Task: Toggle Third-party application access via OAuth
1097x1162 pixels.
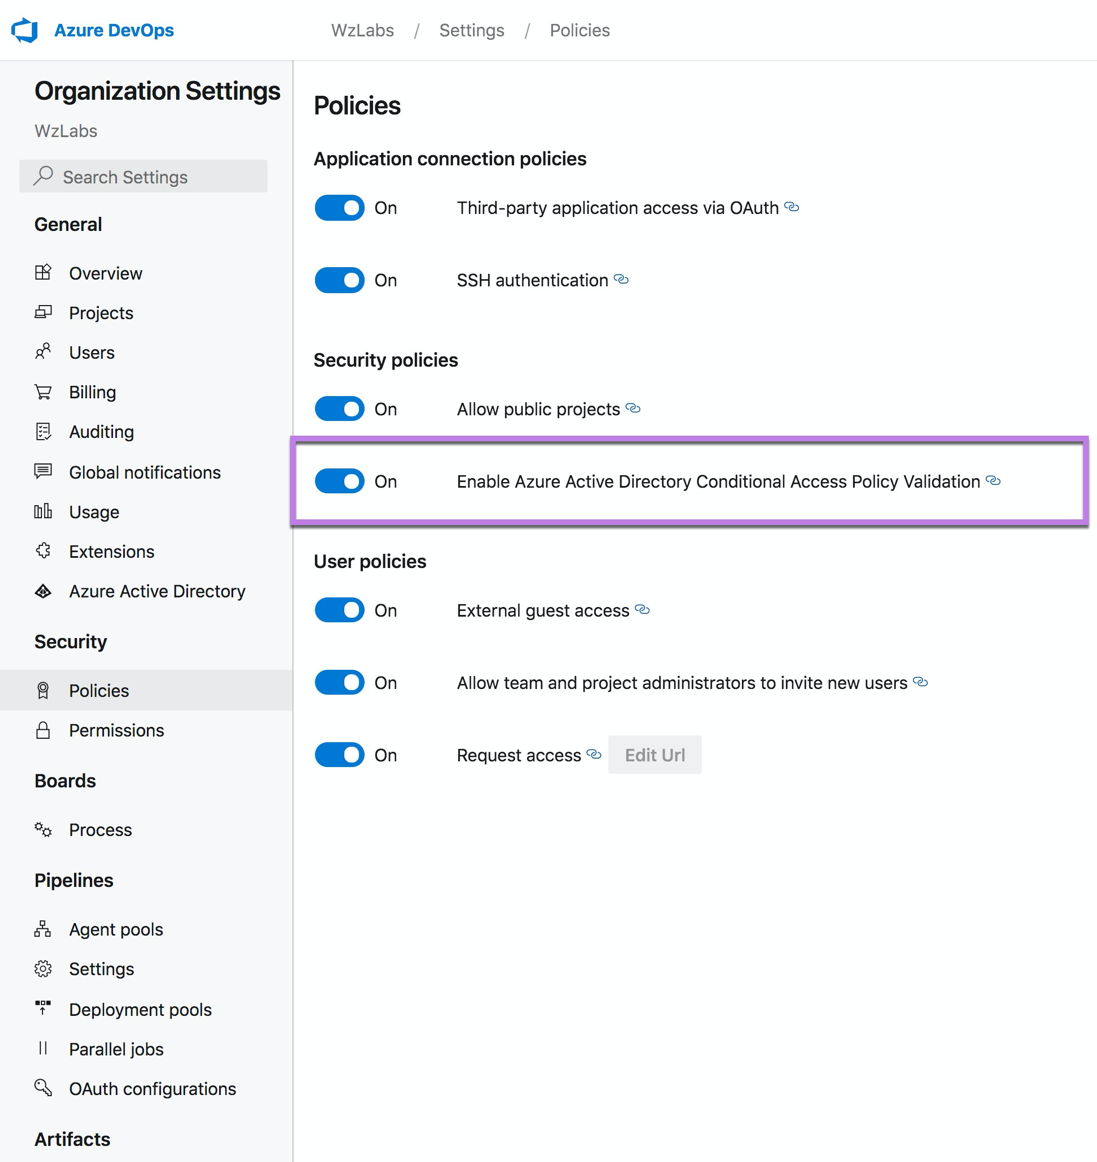Action: point(339,208)
